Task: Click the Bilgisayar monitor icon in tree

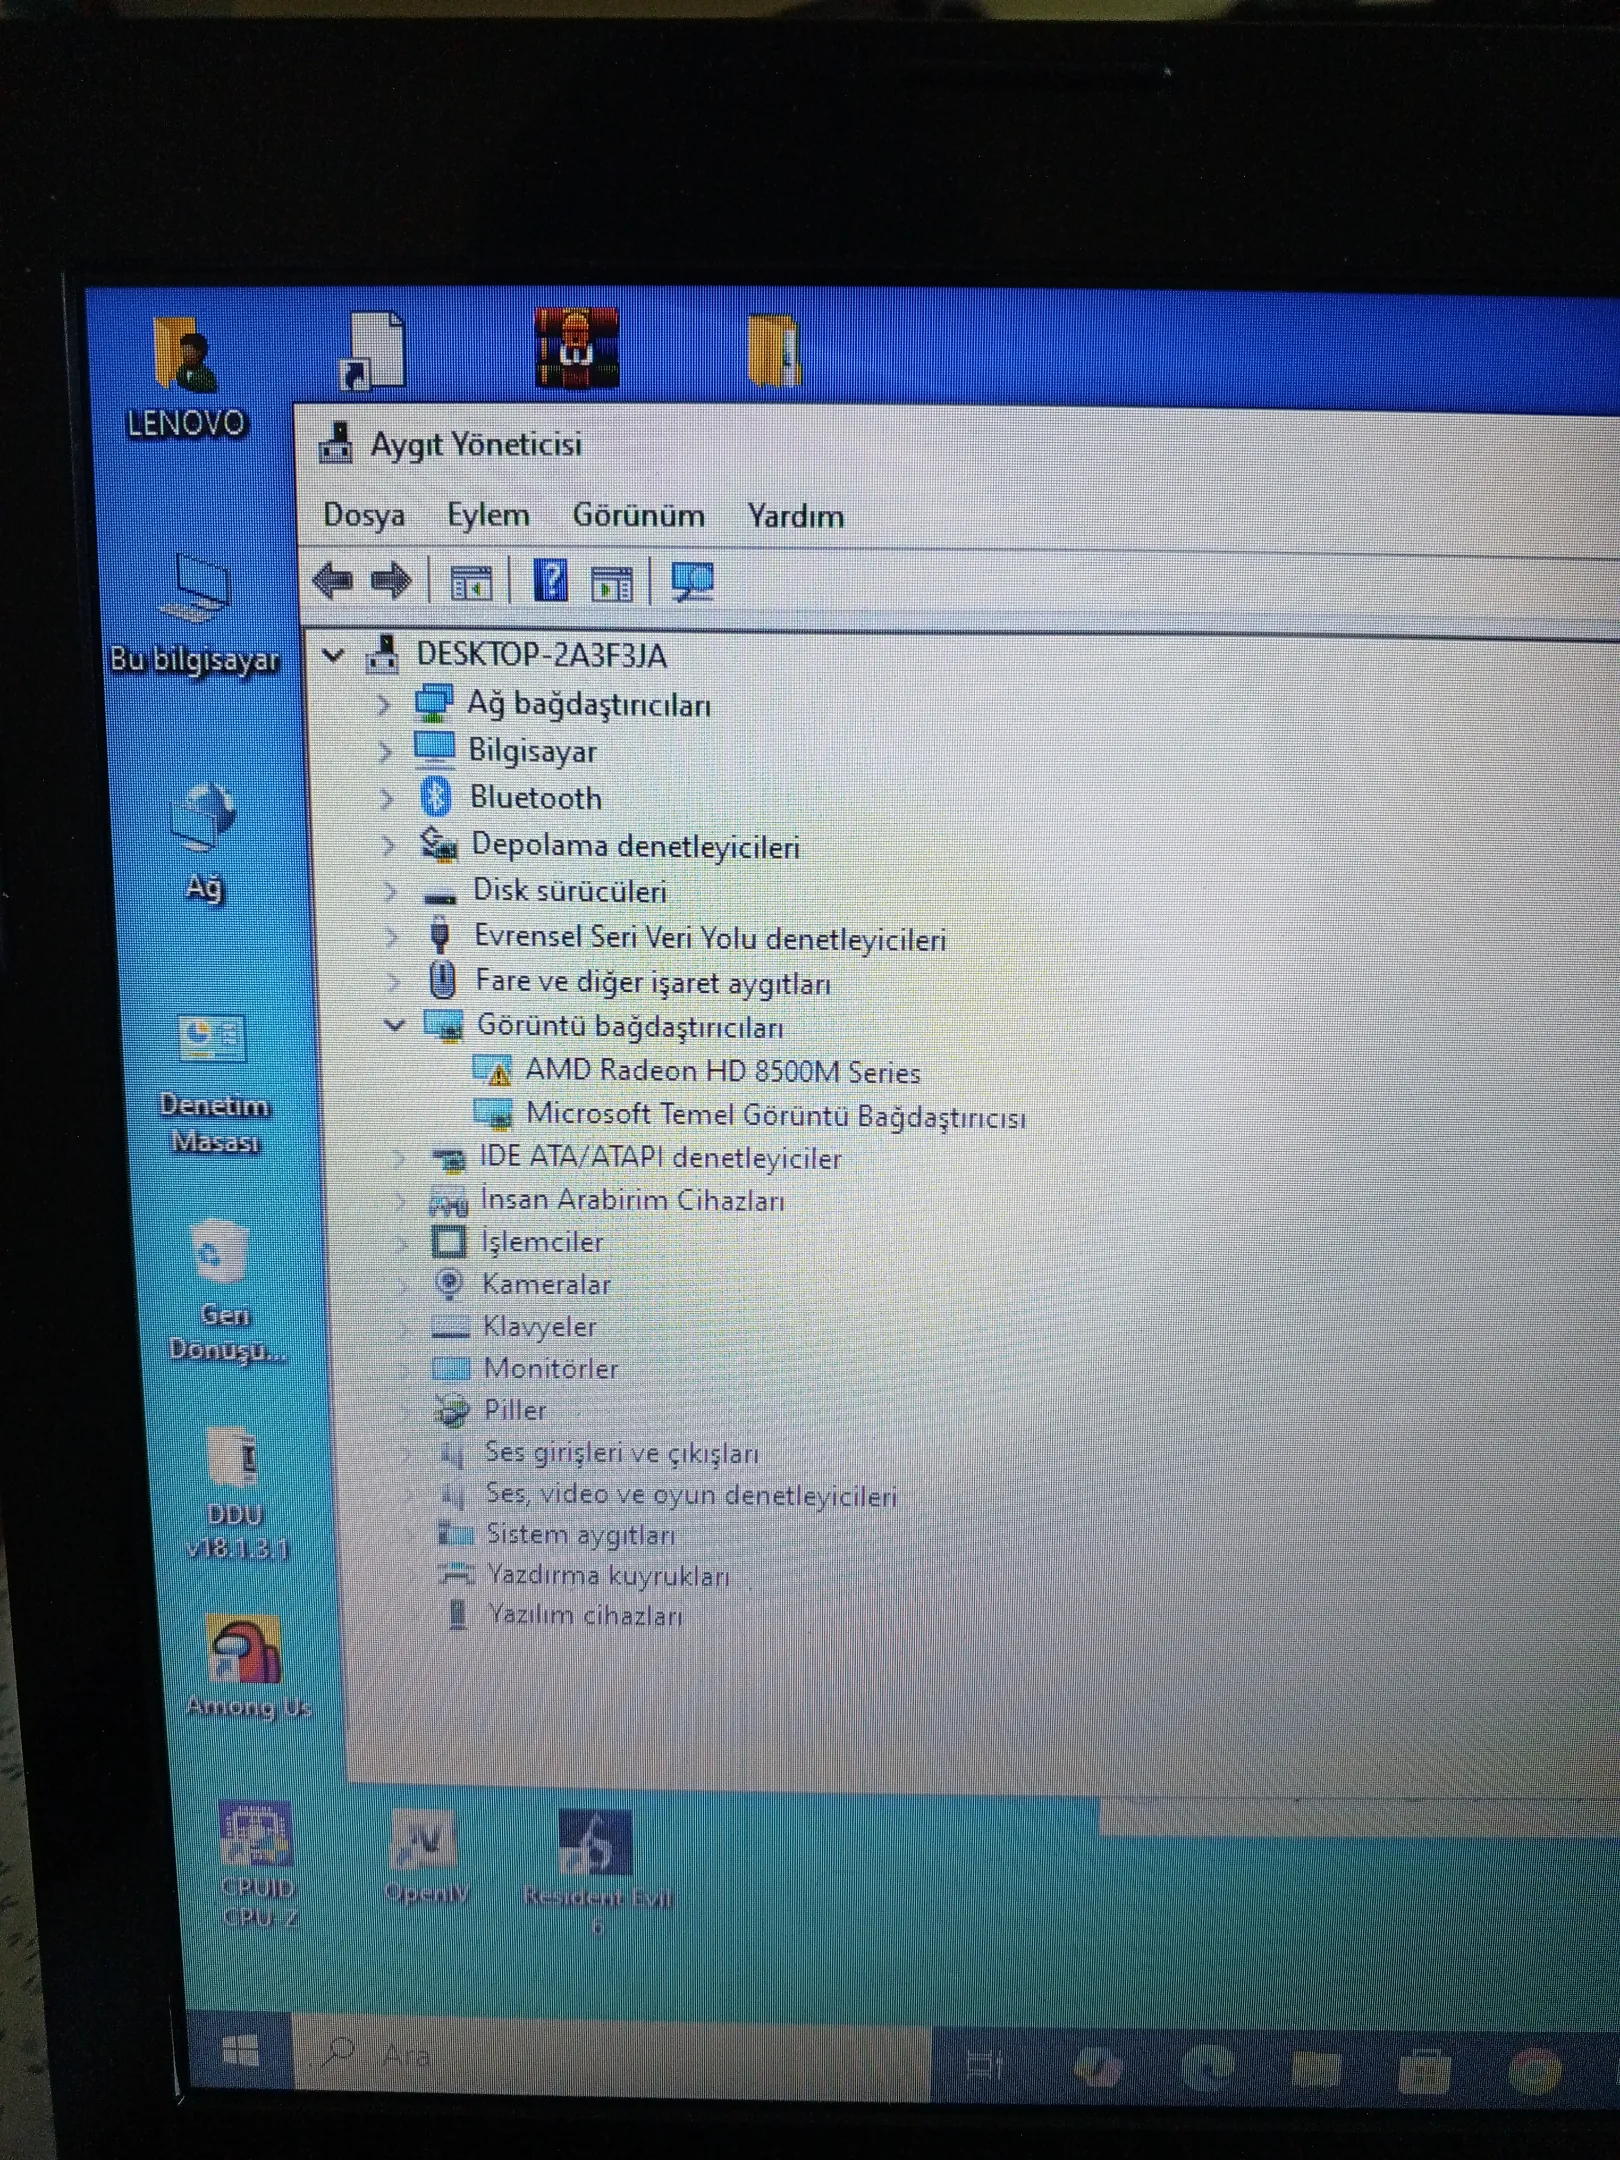Action: coord(435,749)
